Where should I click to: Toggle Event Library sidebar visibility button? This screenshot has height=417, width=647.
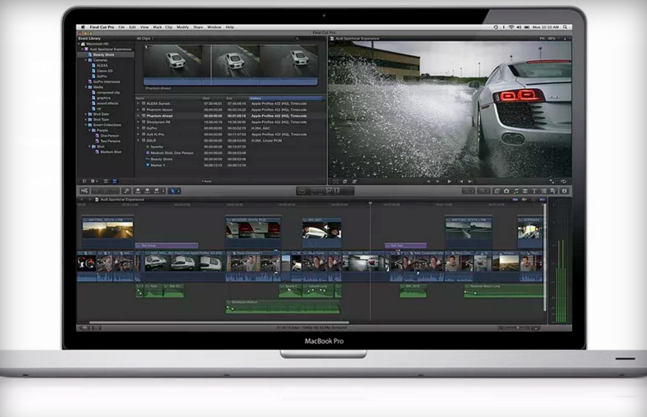(84, 181)
